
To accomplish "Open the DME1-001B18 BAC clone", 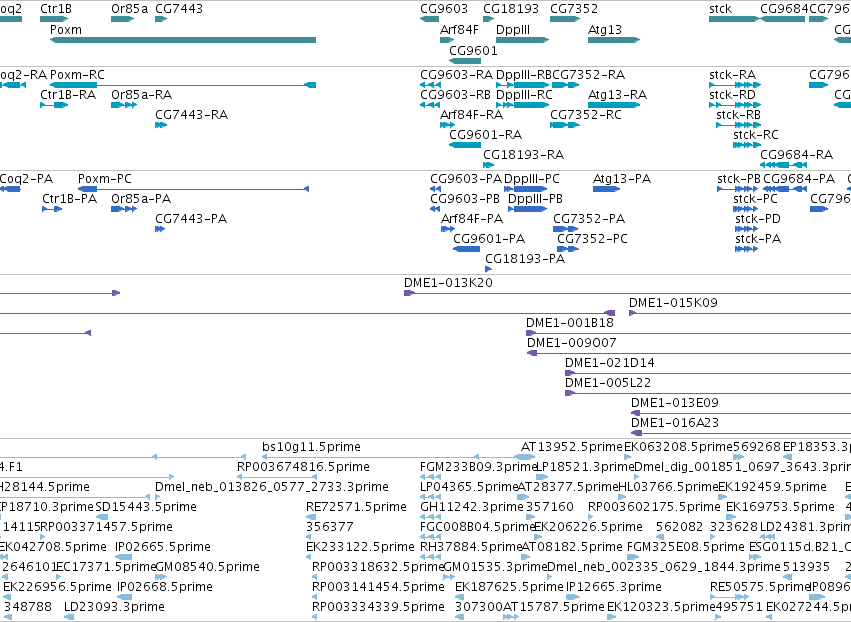I will point(689,333).
